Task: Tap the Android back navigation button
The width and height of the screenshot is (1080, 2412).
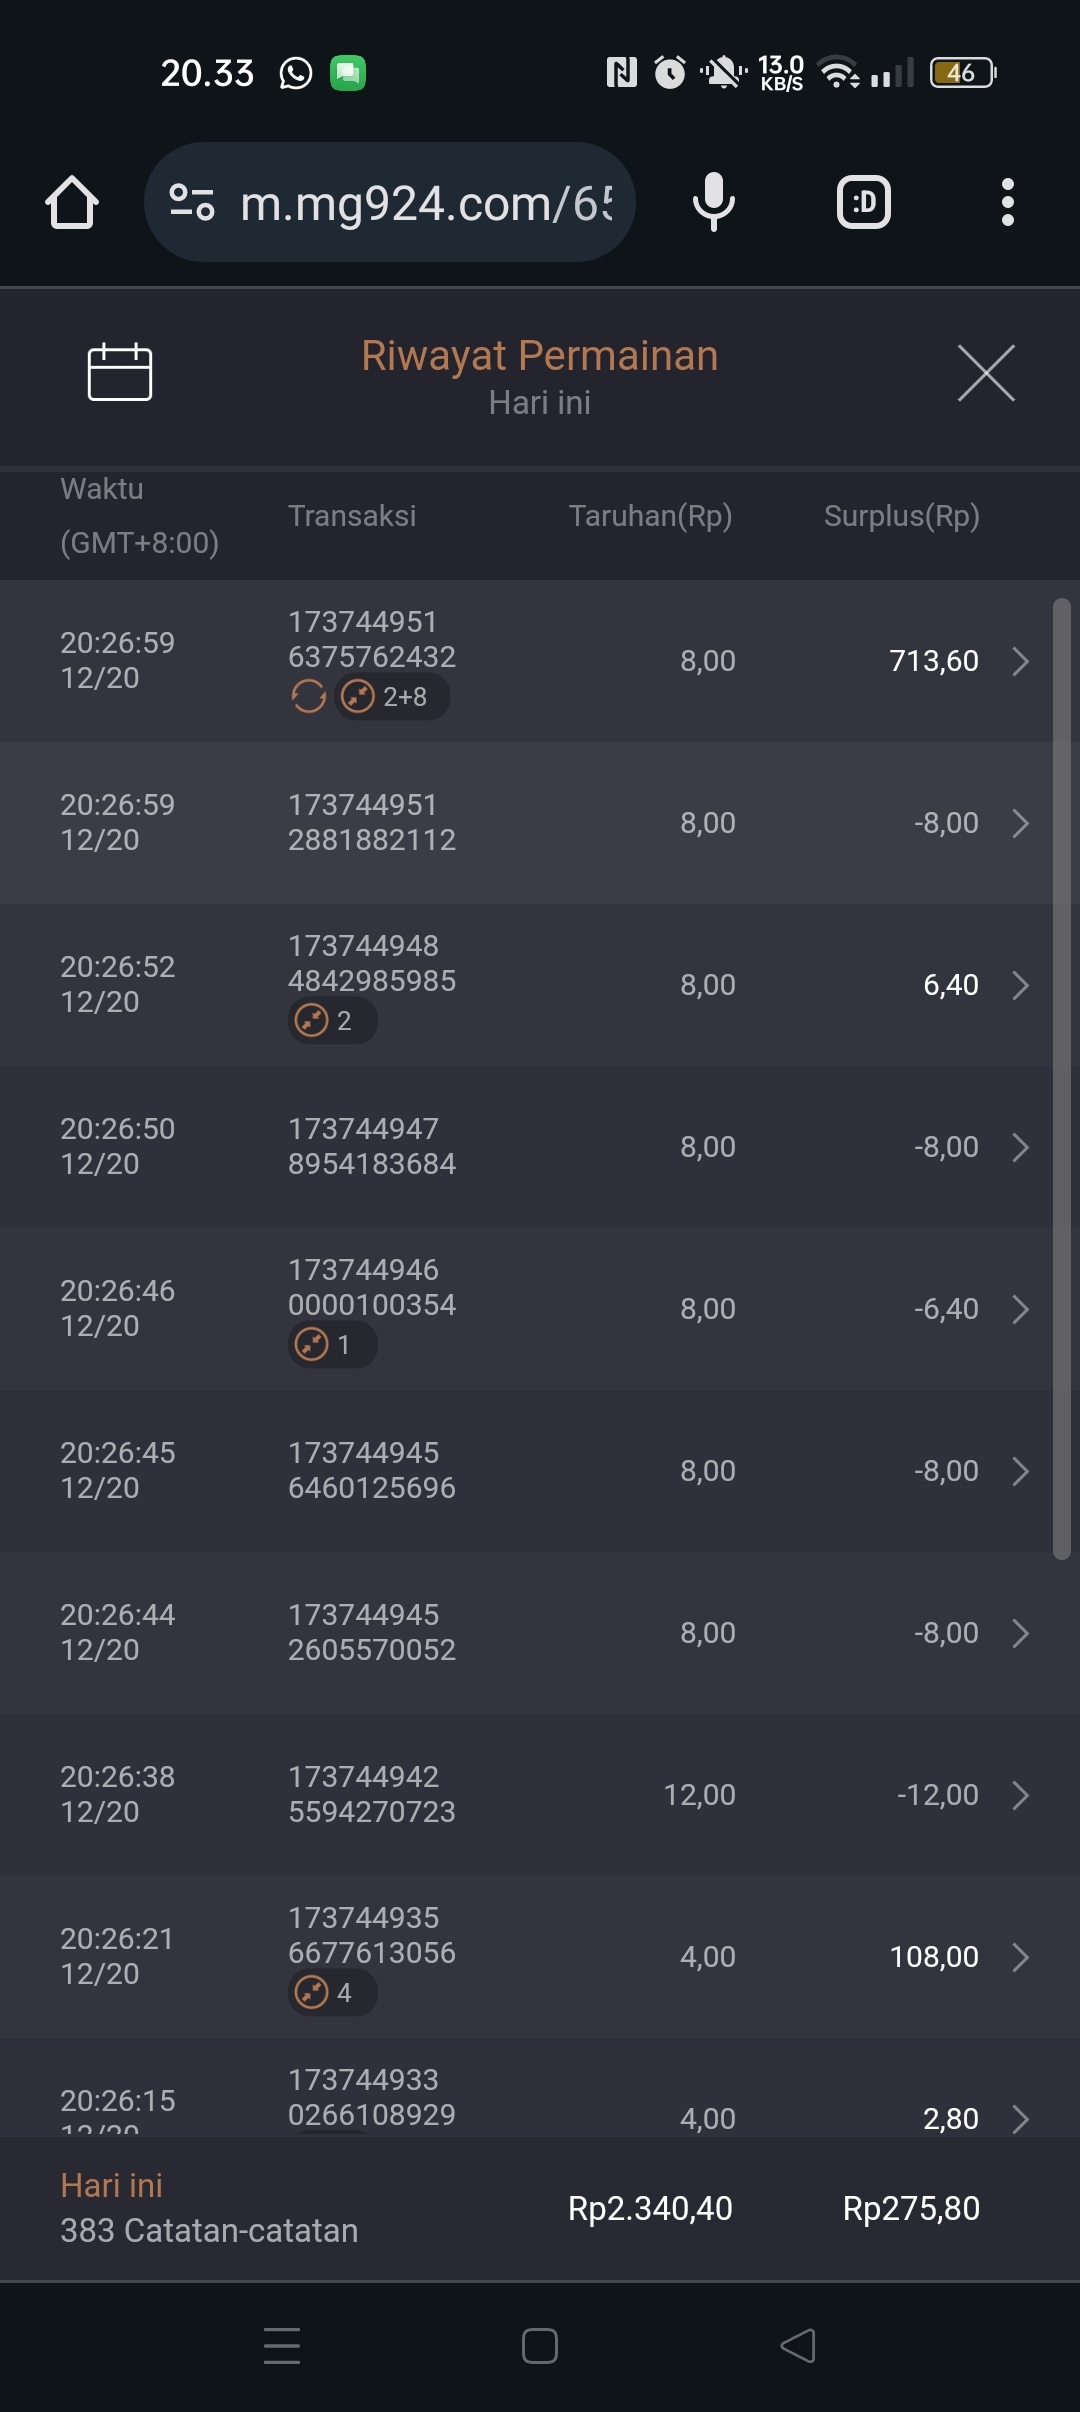Action: [798, 2345]
